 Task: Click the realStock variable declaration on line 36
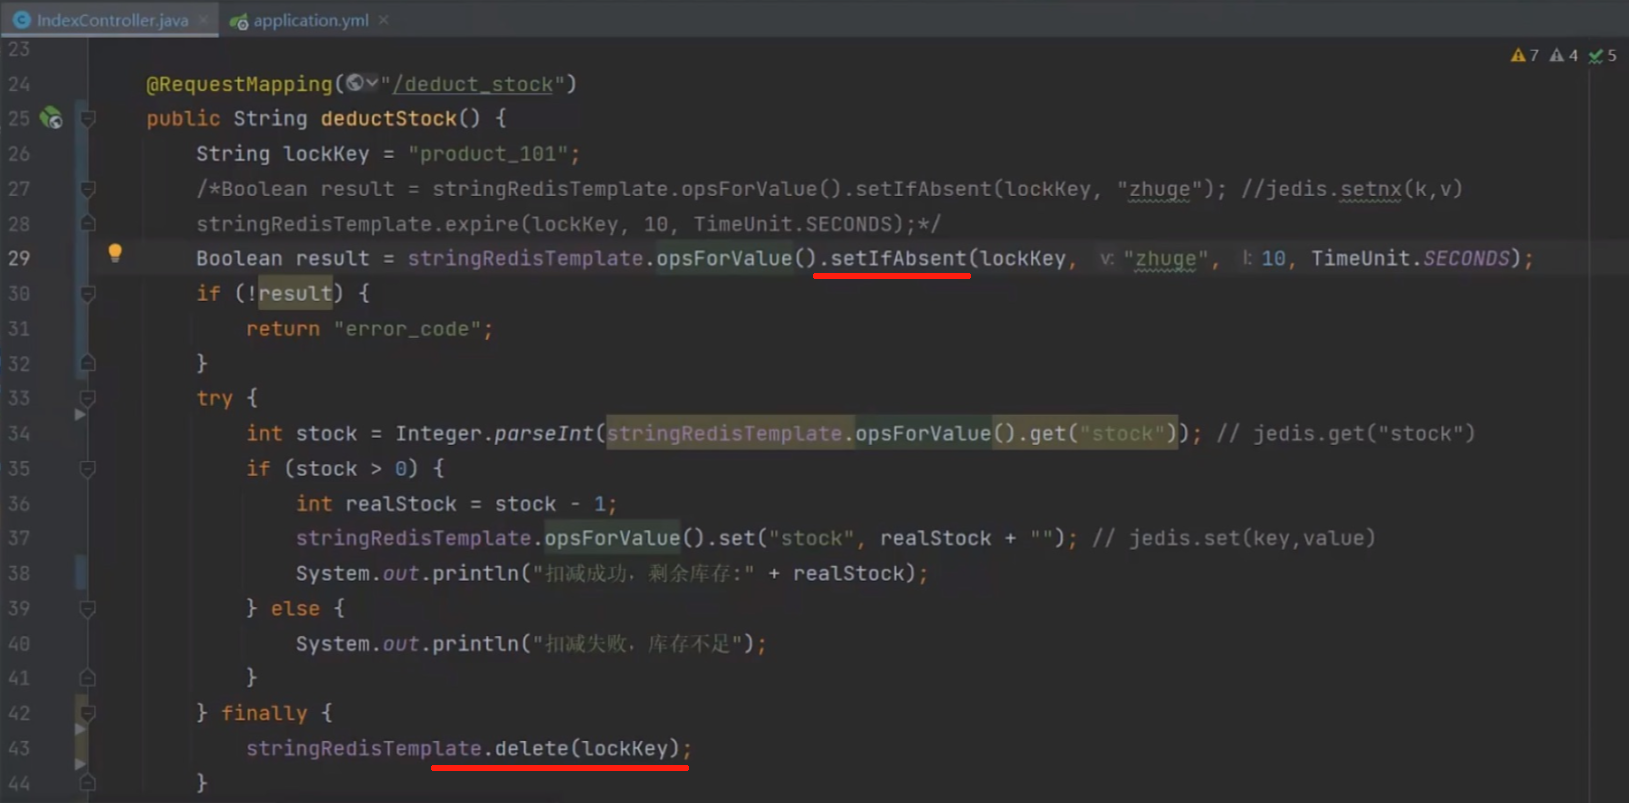(x=400, y=504)
